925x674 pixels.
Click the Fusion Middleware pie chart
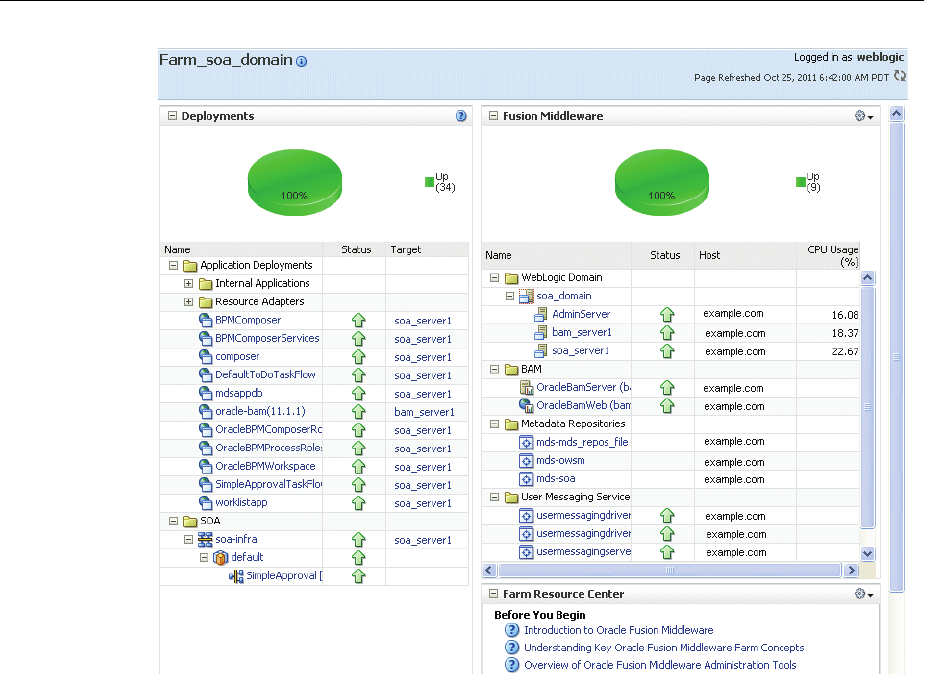(661, 182)
